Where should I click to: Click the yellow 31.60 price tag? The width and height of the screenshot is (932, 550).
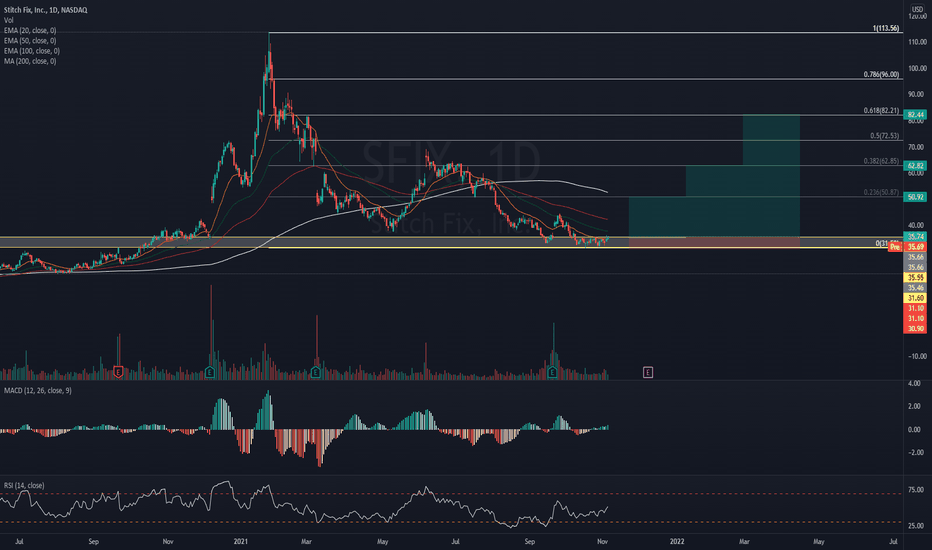pyautogui.click(x=915, y=298)
